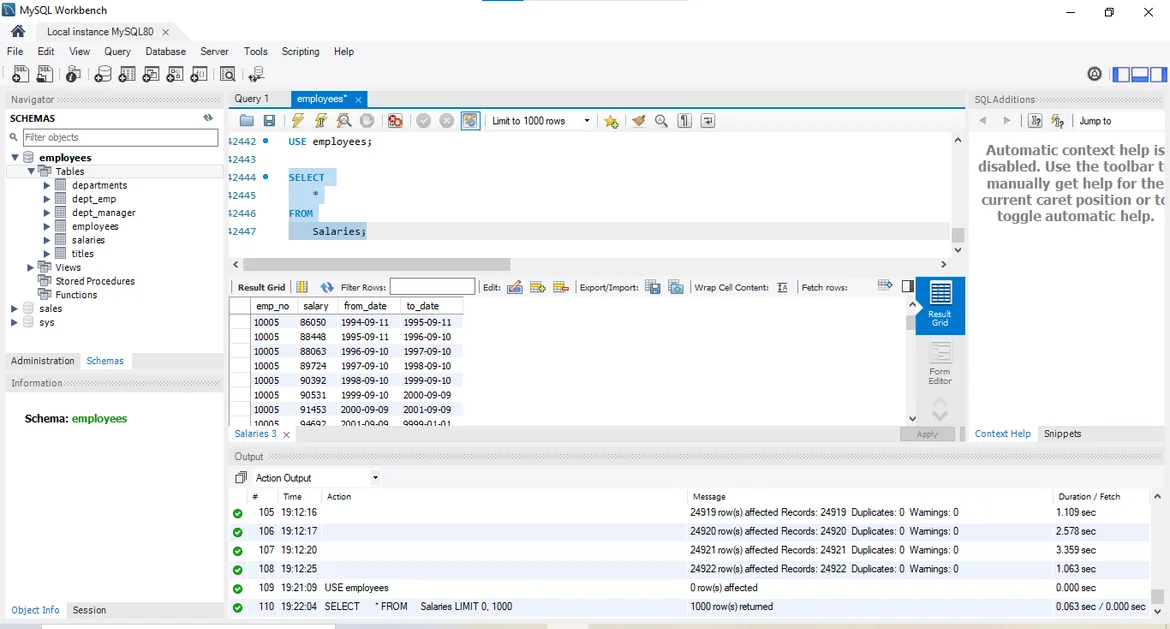Viewport: 1170px width, 629px height.
Task: Open the Action Output dropdown
Action: (375, 478)
